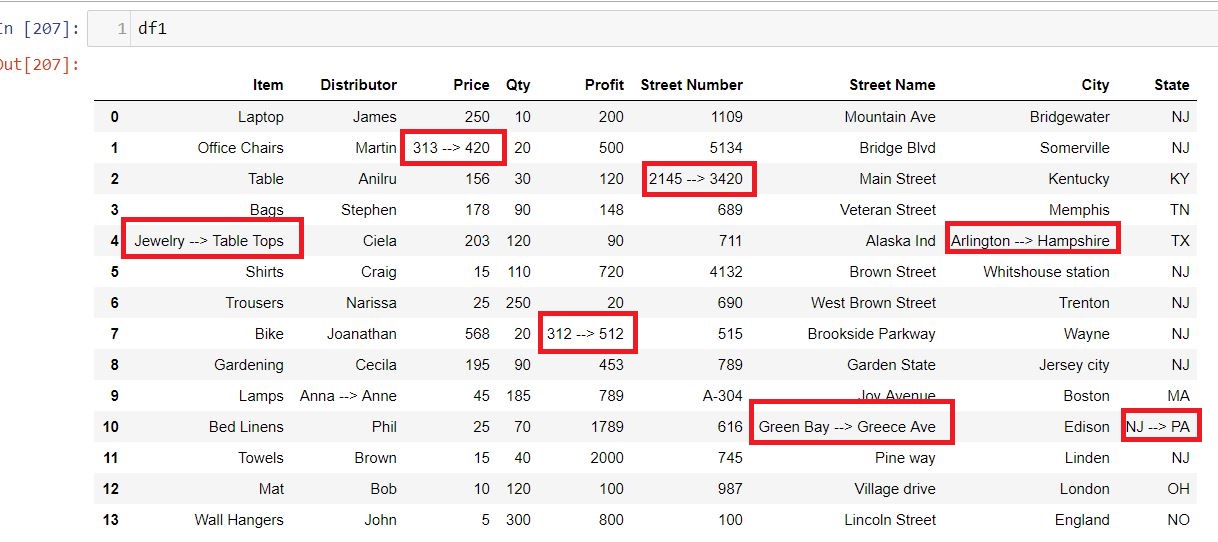The height and width of the screenshot is (542, 1218).
Task: Select row index 13
Action: (110, 520)
